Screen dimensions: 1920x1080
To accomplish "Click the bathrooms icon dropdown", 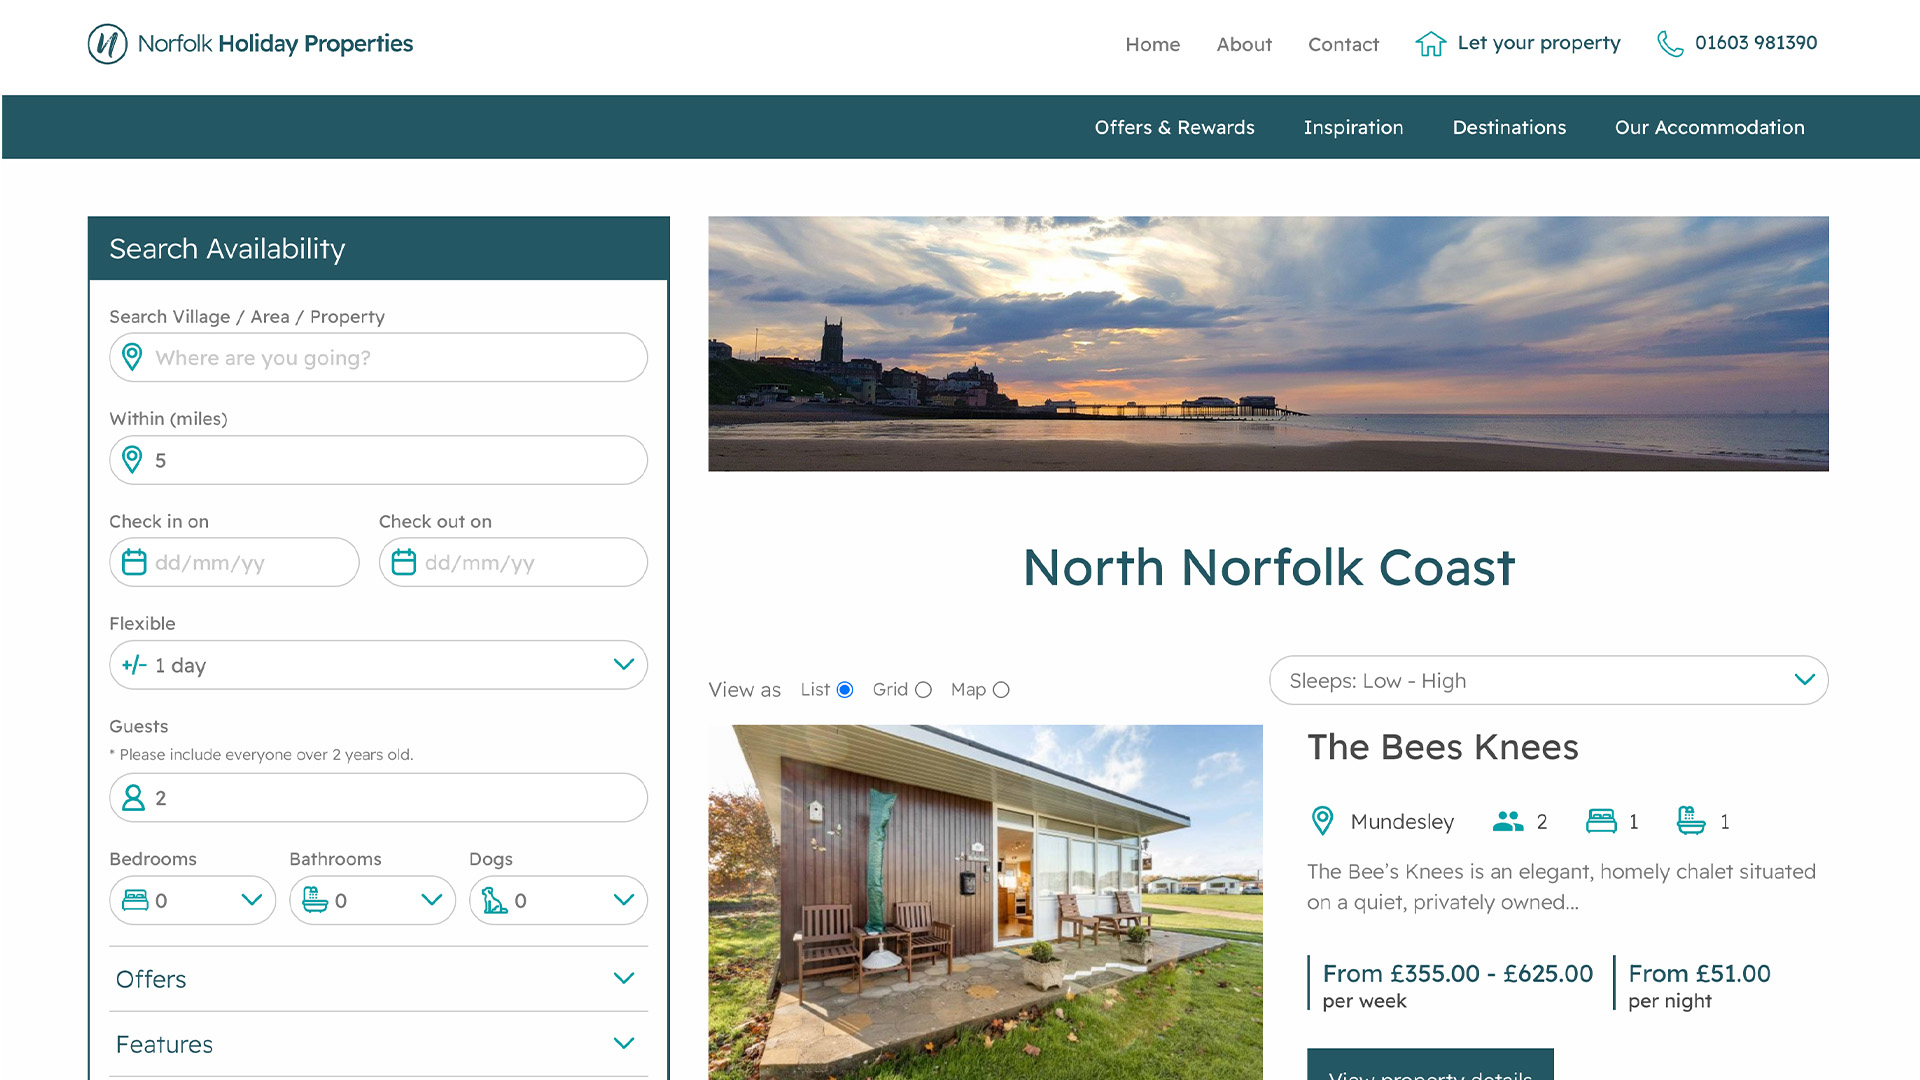I will pos(372,901).
